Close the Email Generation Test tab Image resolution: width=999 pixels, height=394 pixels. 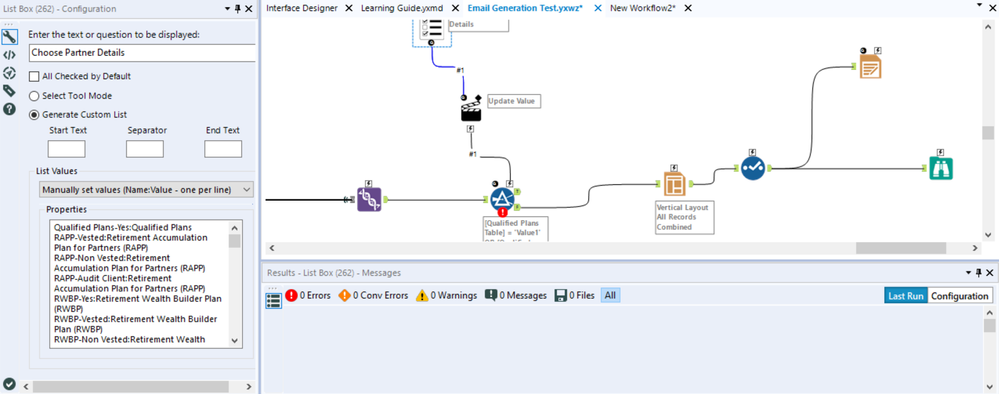pyautogui.click(x=598, y=8)
